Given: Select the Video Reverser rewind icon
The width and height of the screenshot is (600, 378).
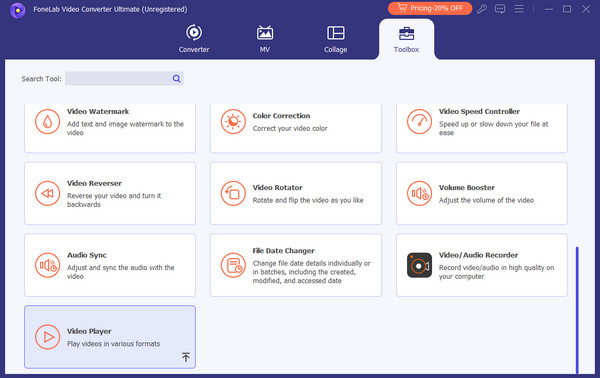Looking at the screenshot, I should (x=47, y=194).
